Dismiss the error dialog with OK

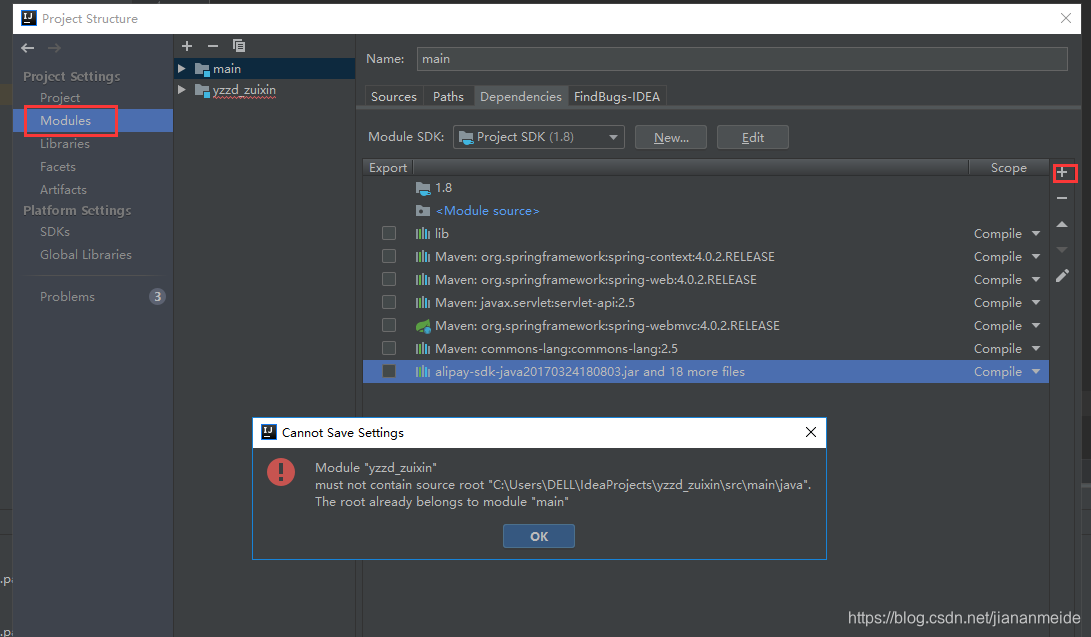[538, 535]
